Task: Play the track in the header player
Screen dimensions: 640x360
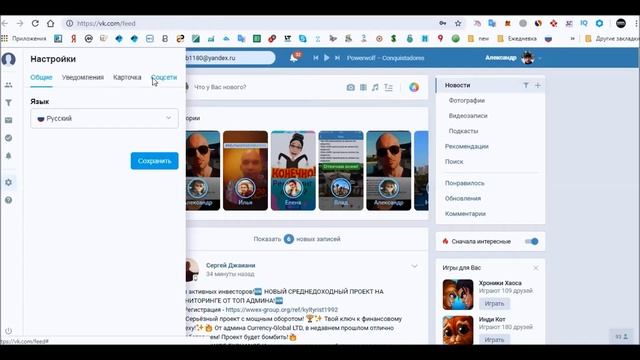Action: (327, 58)
